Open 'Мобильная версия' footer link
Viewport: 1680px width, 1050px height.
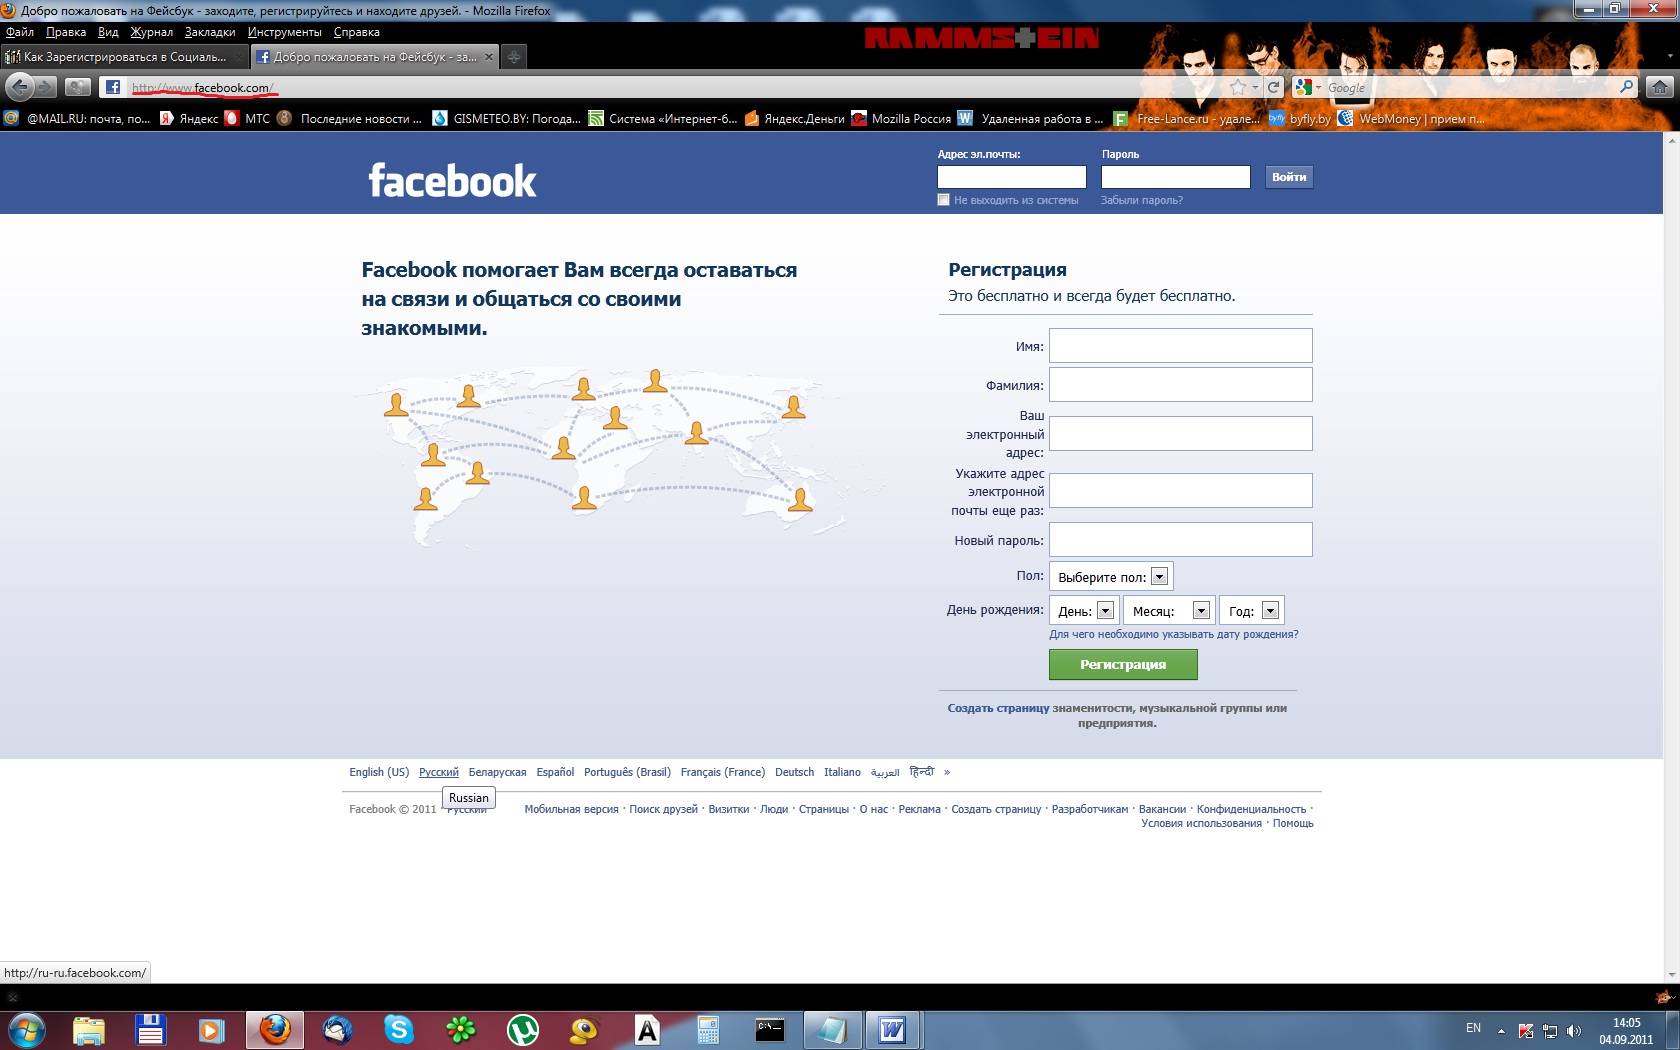point(571,809)
